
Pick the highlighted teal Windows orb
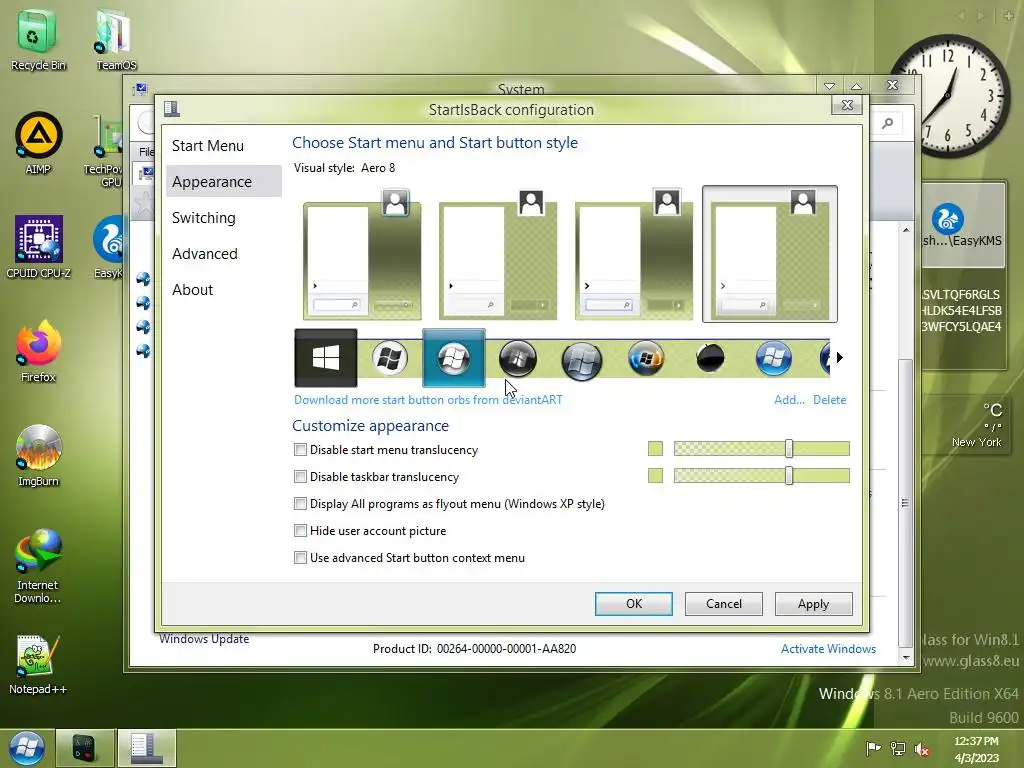click(454, 358)
